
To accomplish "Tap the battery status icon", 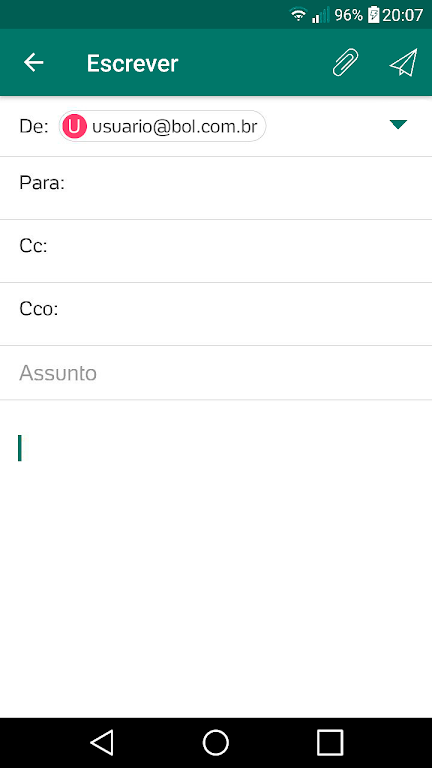I will [x=373, y=15].
